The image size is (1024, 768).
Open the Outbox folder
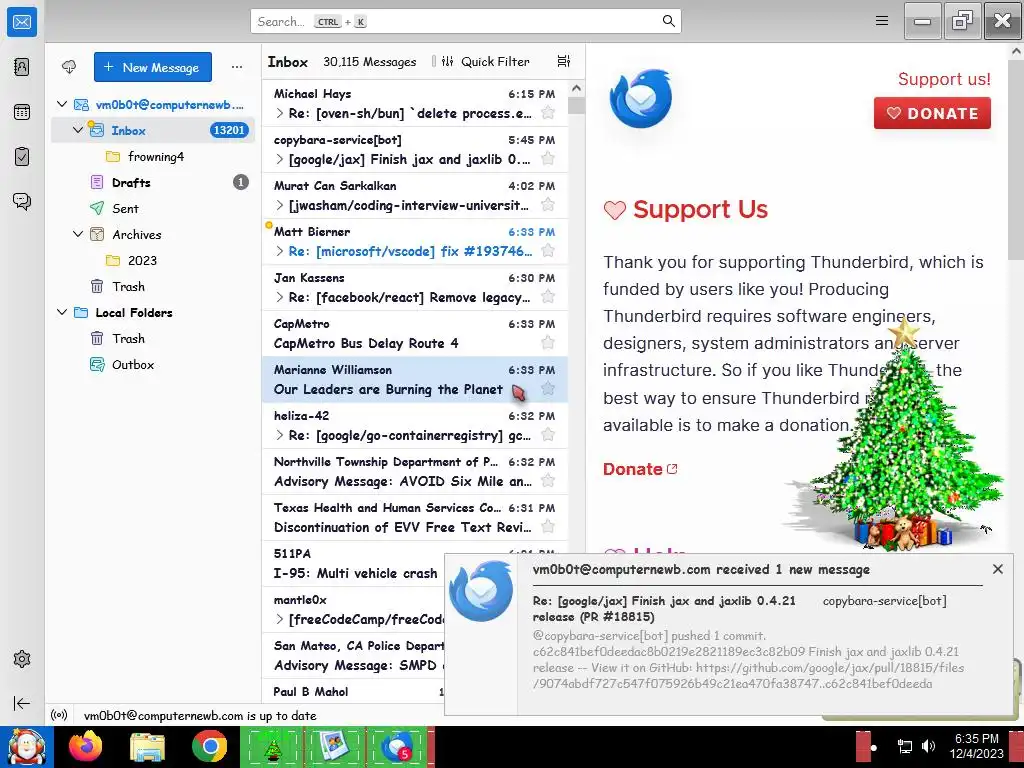[x=153, y=364]
